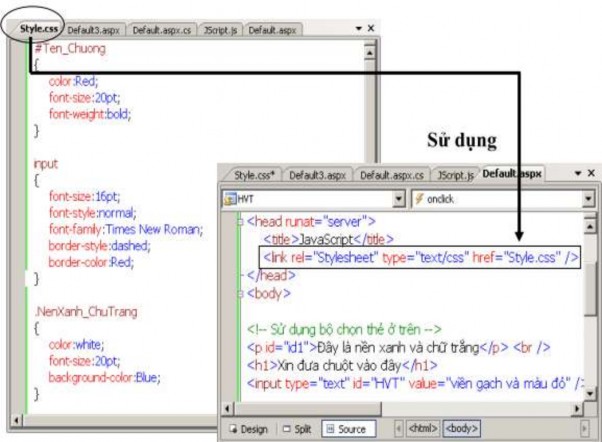The height and width of the screenshot is (442, 602).
Task: Close the back editor window document
Action: coord(371,28)
